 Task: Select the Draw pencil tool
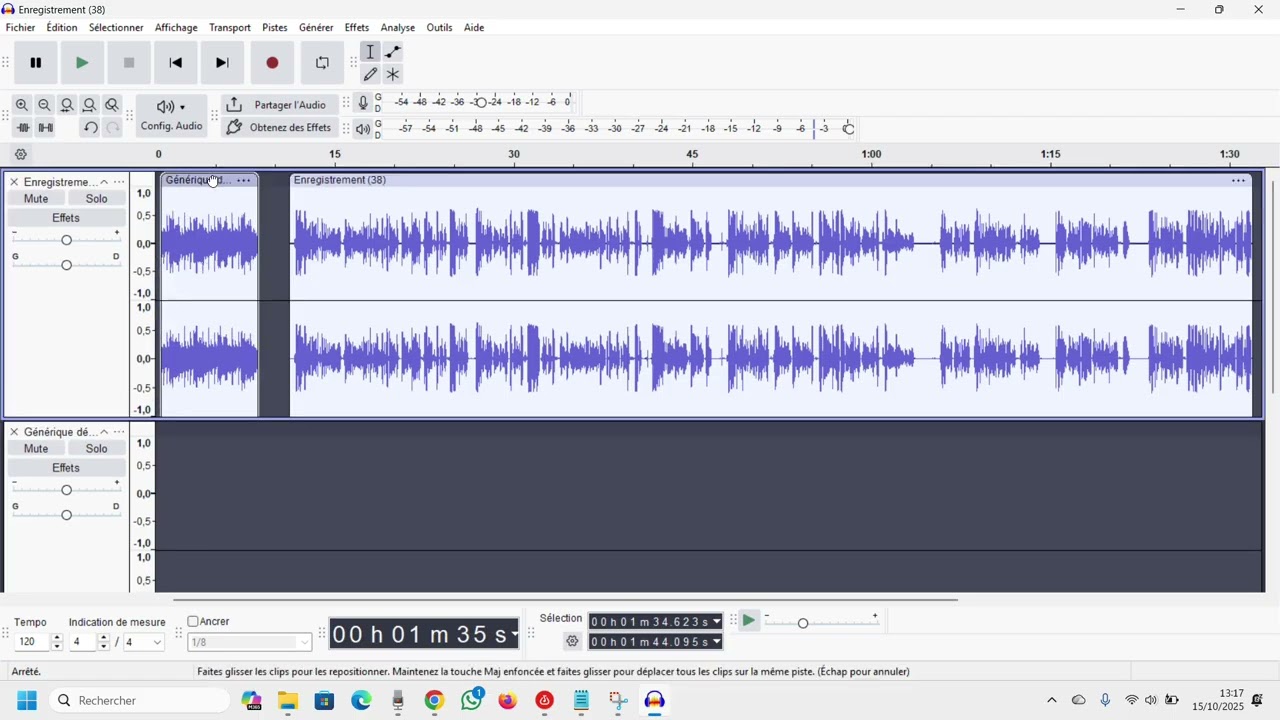pyautogui.click(x=370, y=75)
